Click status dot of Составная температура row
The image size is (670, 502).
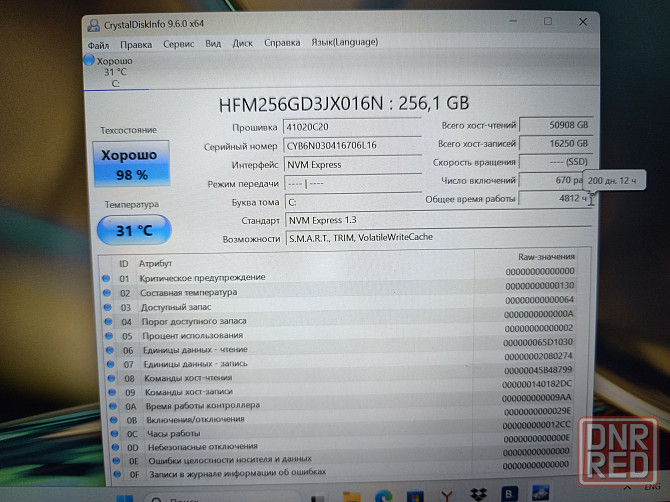(107, 293)
